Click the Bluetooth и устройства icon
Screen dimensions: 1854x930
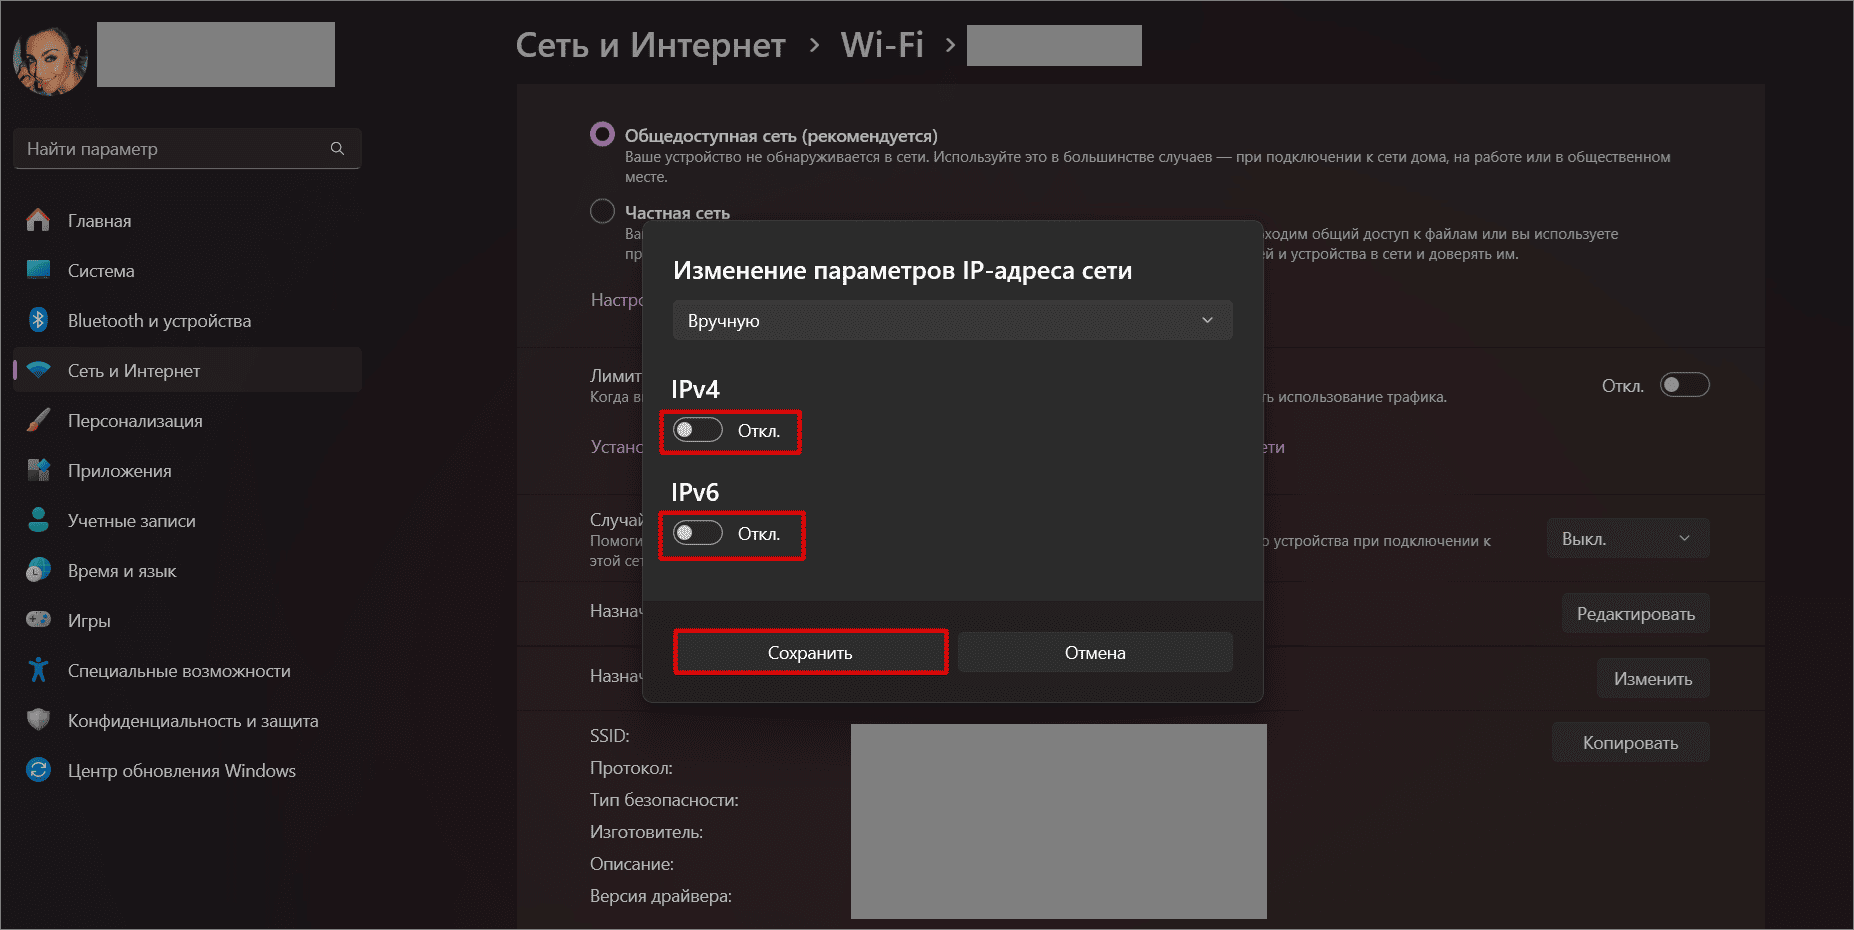pyautogui.click(x=38, y=320)
